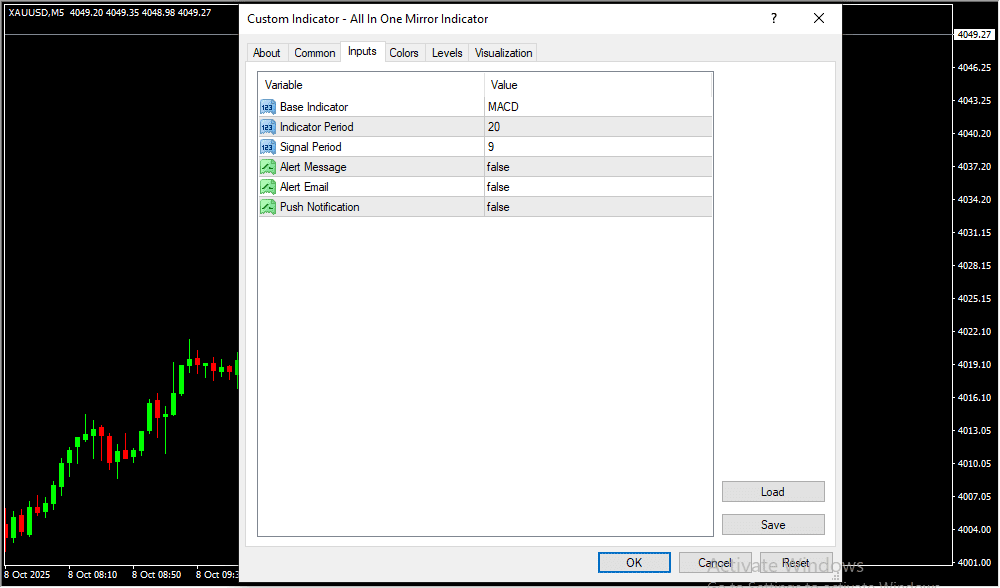
Task: Click the question mark help icon
Action: point(773,19)
